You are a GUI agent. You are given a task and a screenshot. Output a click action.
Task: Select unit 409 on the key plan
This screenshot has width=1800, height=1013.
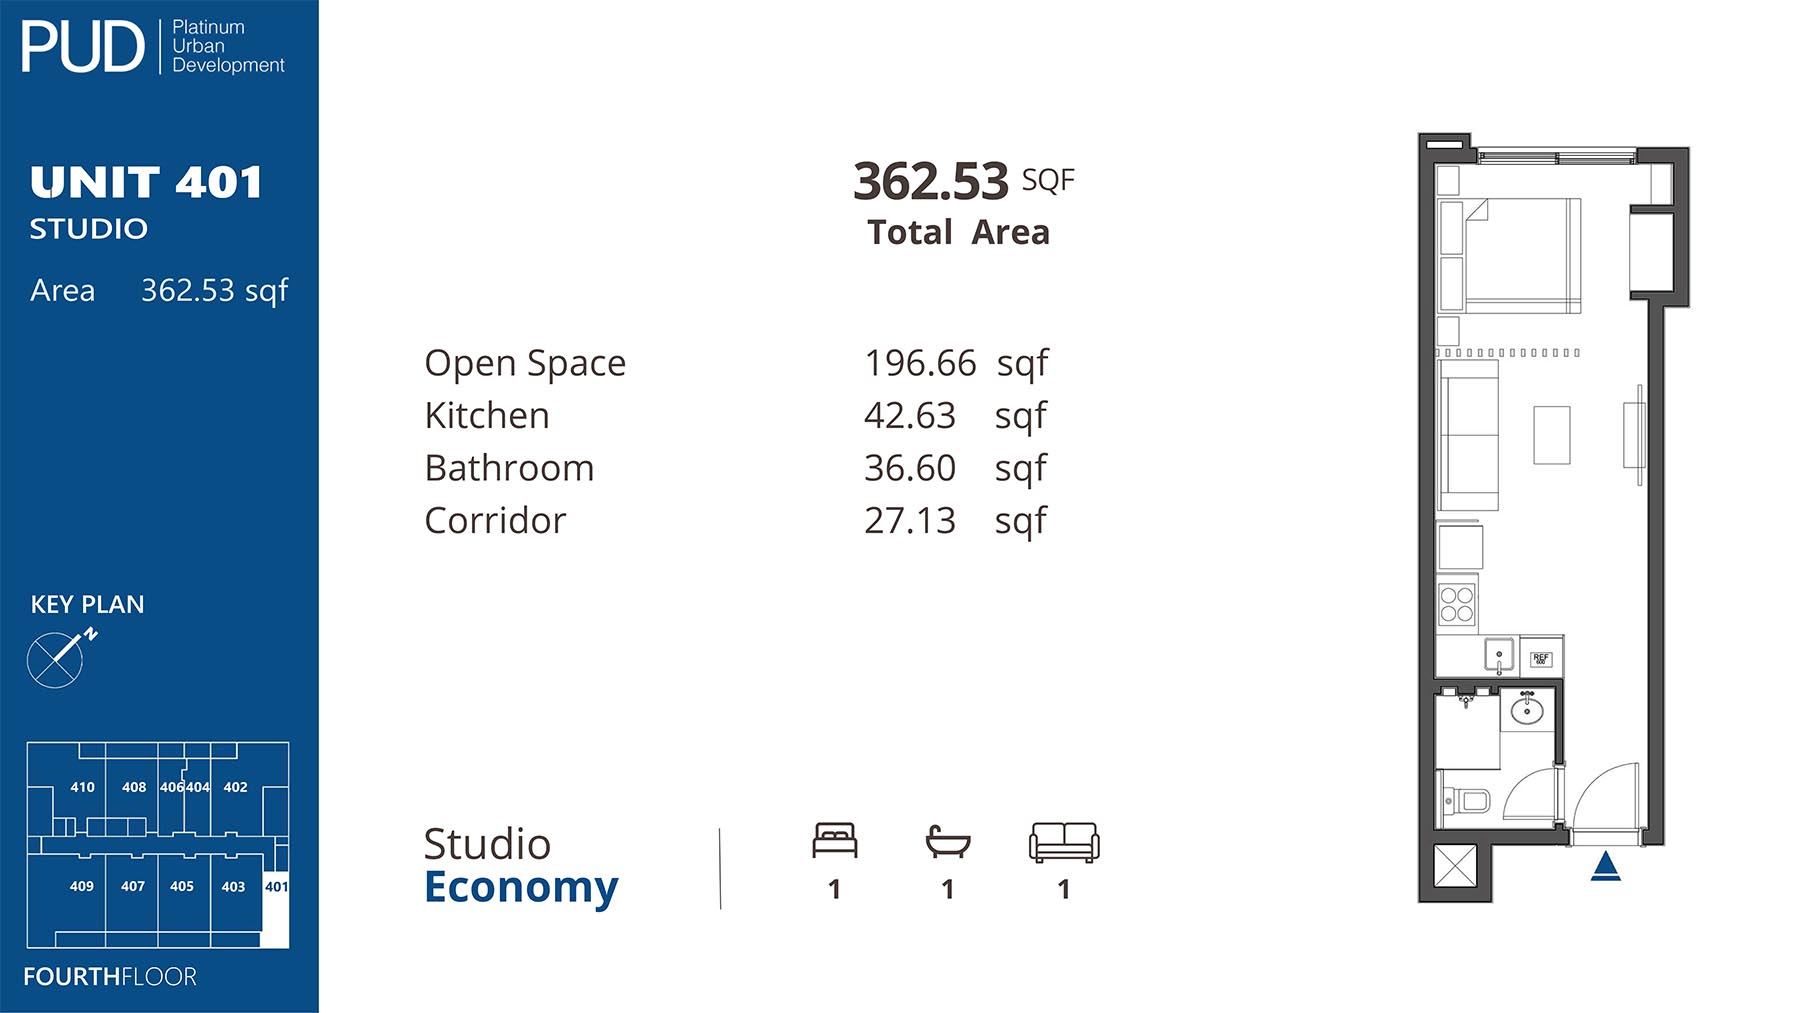[x=82, y=886]
